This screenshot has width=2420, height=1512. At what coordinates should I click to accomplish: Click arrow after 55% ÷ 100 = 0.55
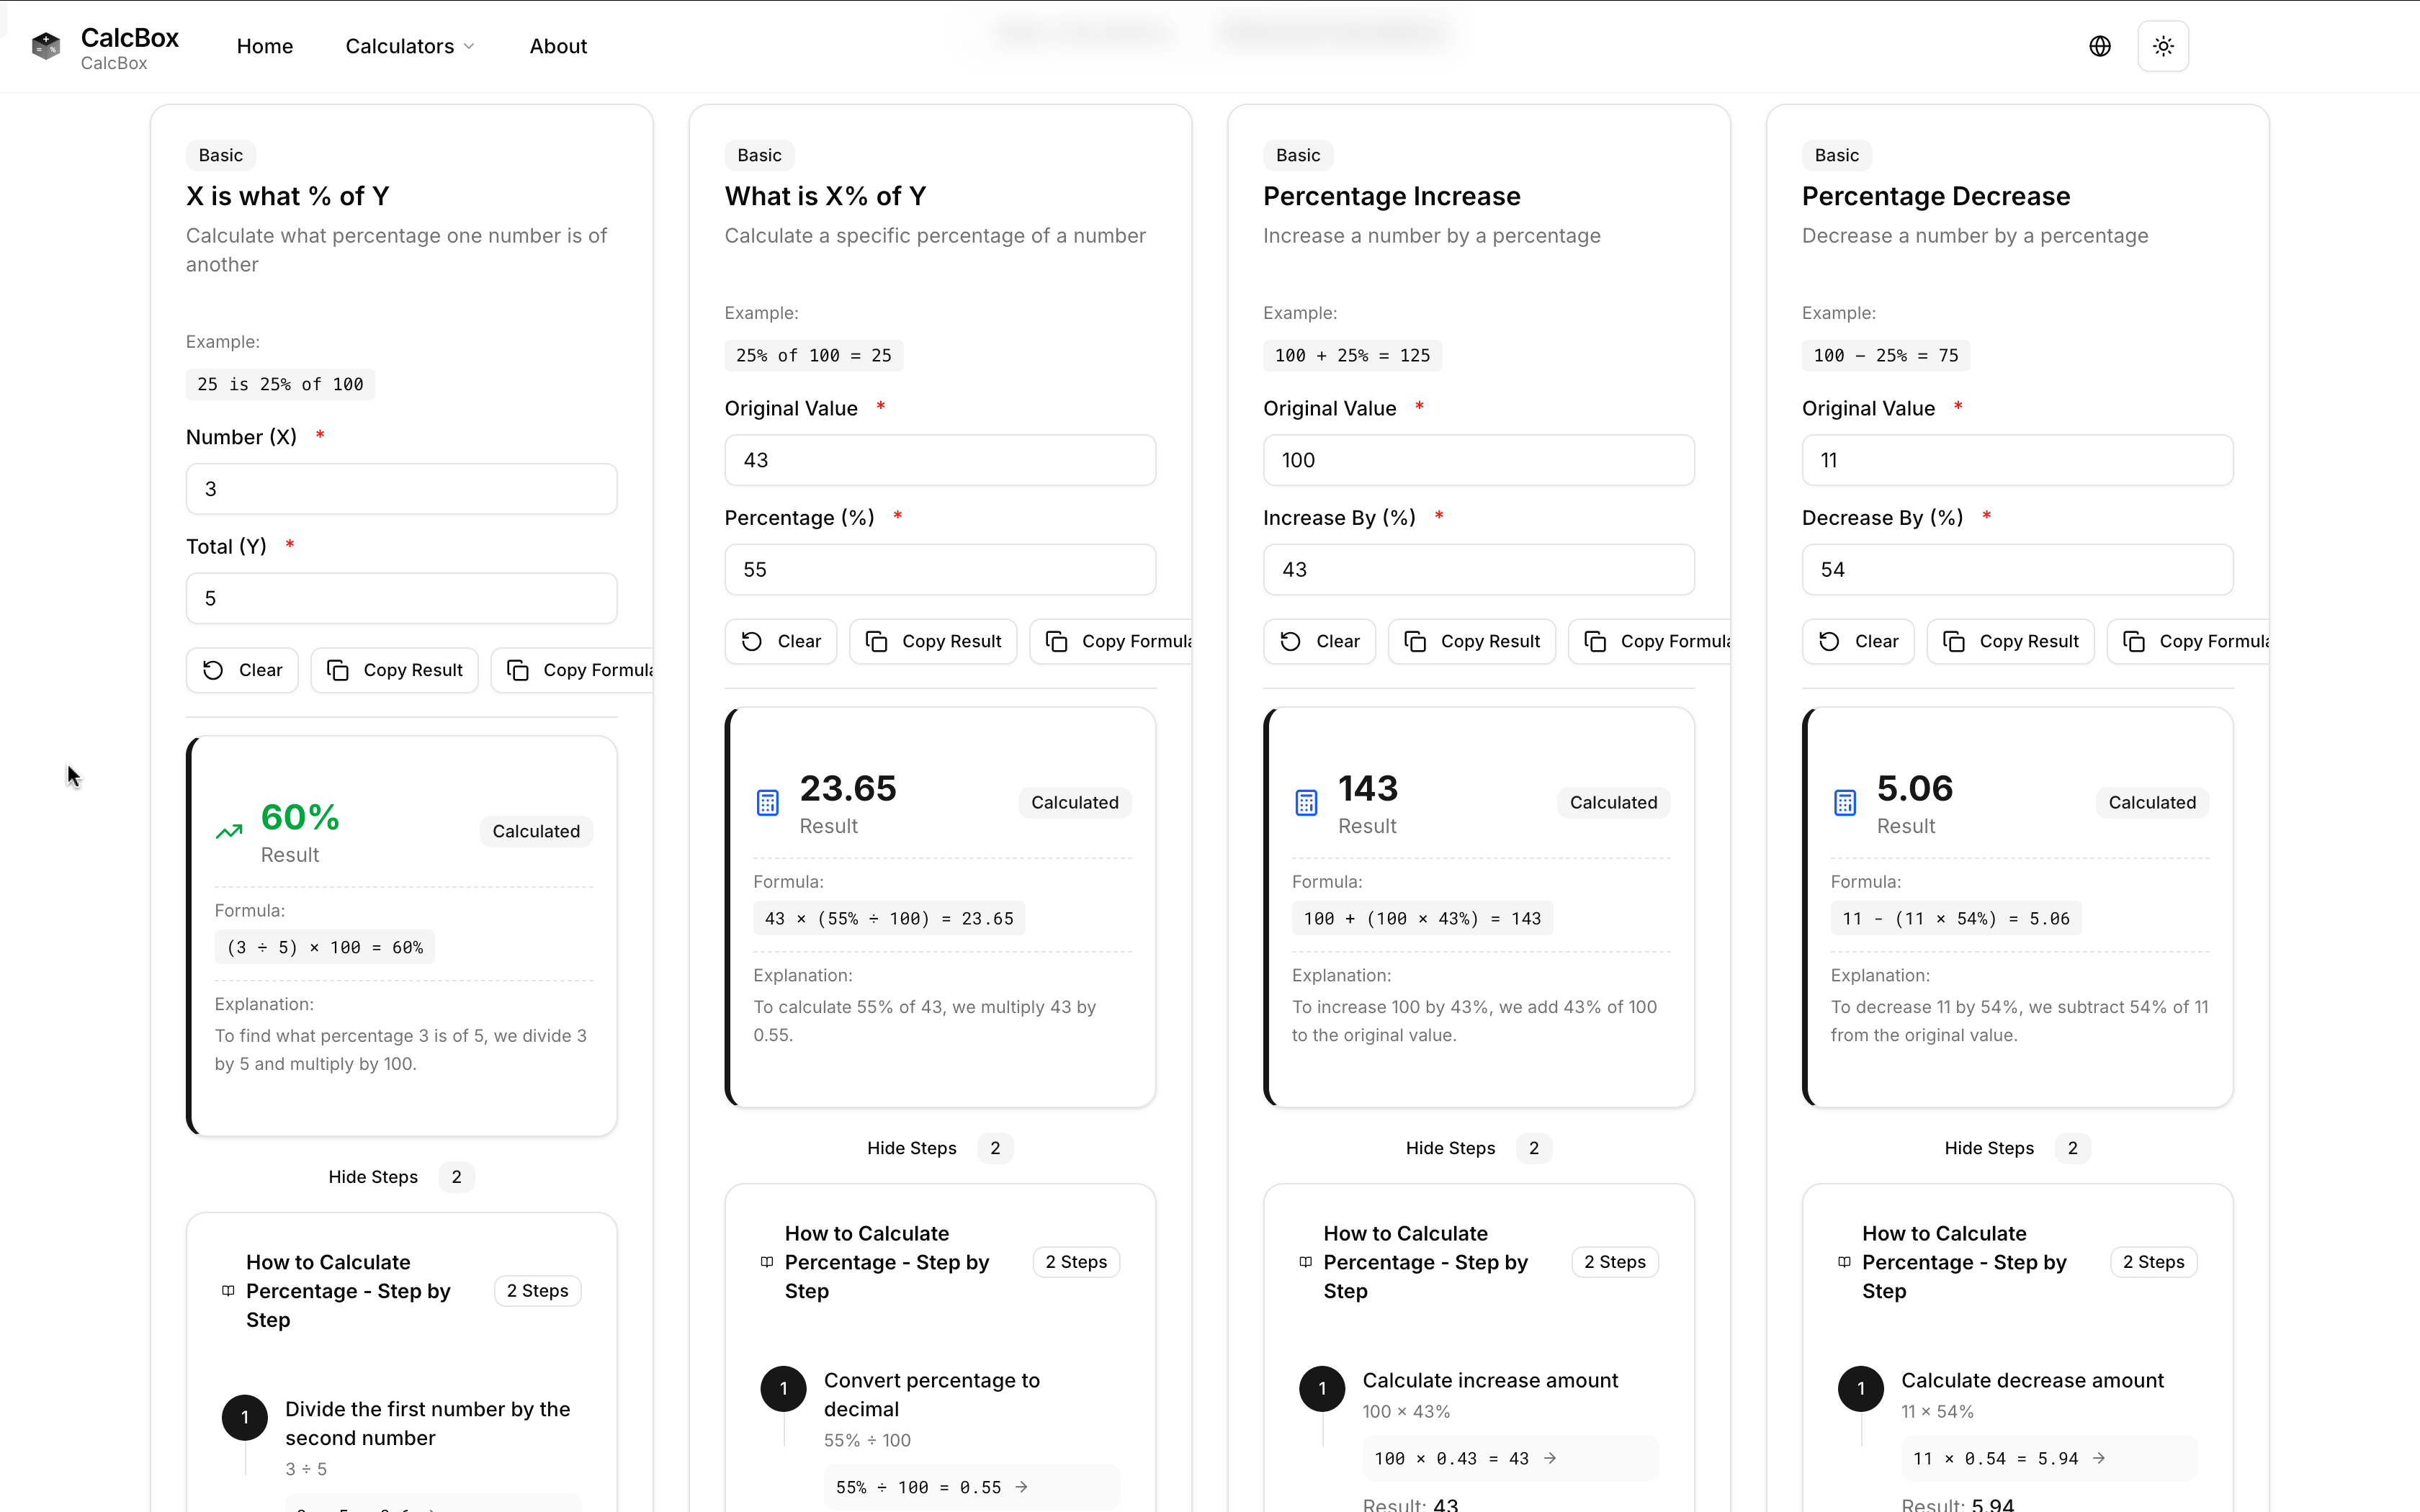(1021, 1487)
